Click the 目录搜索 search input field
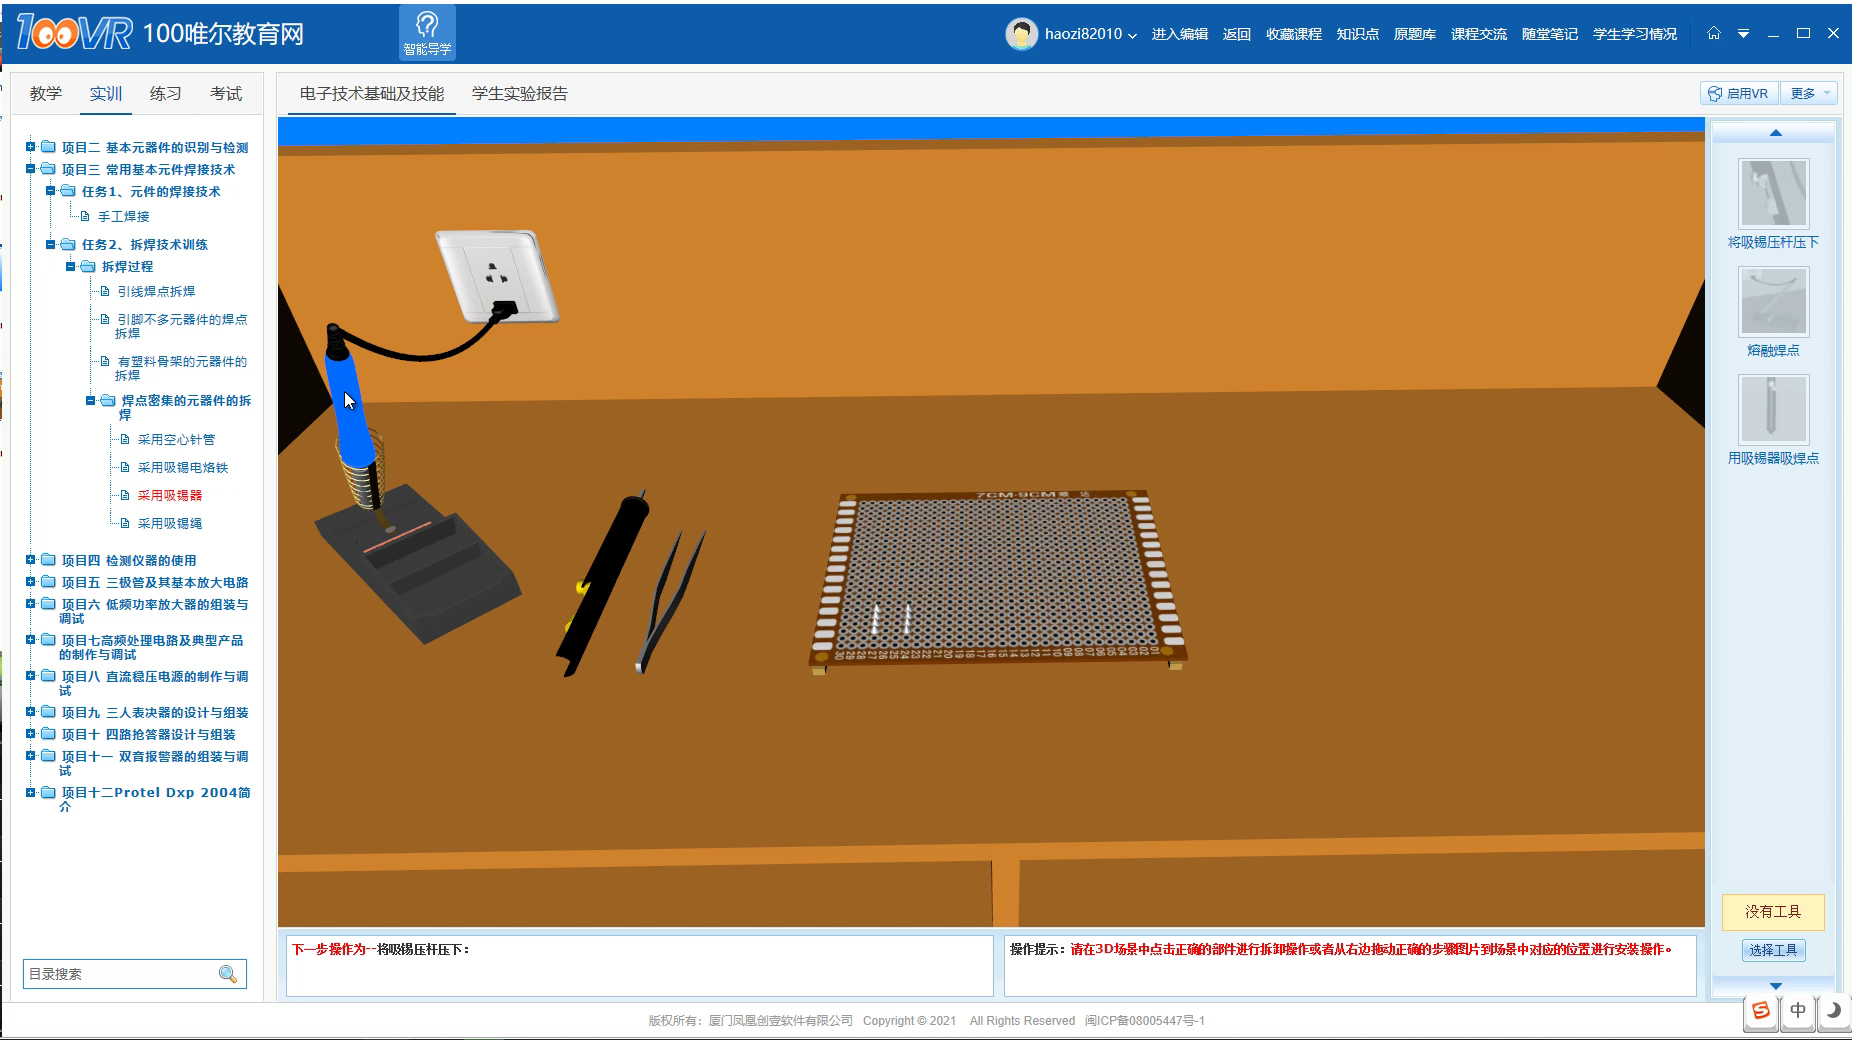The height and width of the screenshot is (1040, 1852). click(120, 974)
